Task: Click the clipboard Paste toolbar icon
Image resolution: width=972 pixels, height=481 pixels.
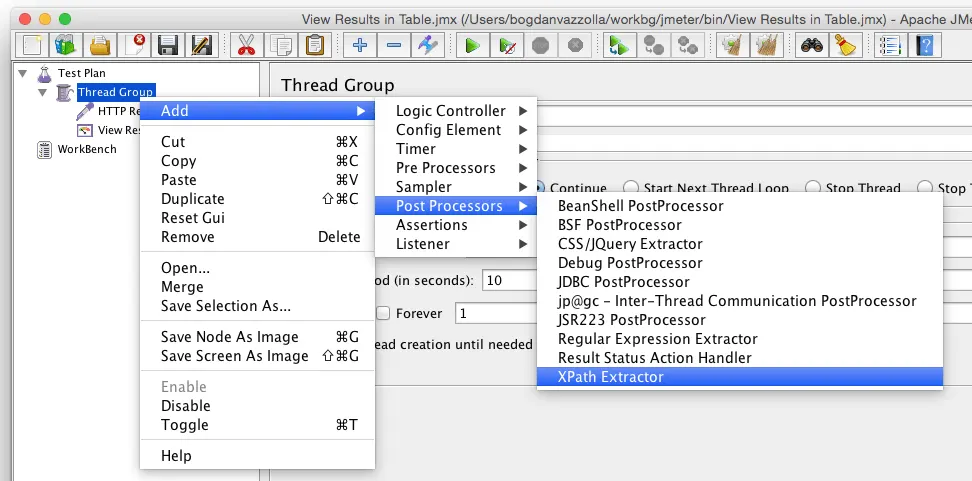Action: pos(314,45)
